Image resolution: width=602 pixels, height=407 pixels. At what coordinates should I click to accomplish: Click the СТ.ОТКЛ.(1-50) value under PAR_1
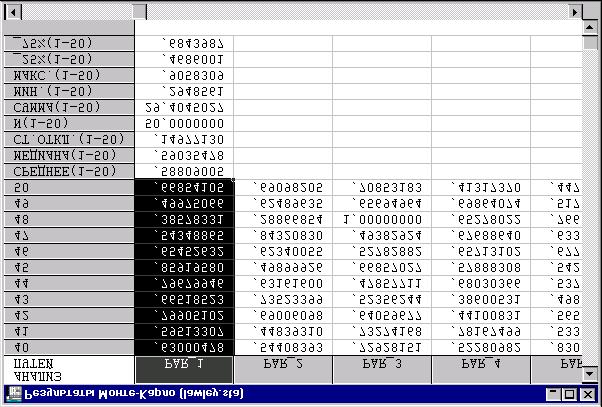[x=184, y=139]
